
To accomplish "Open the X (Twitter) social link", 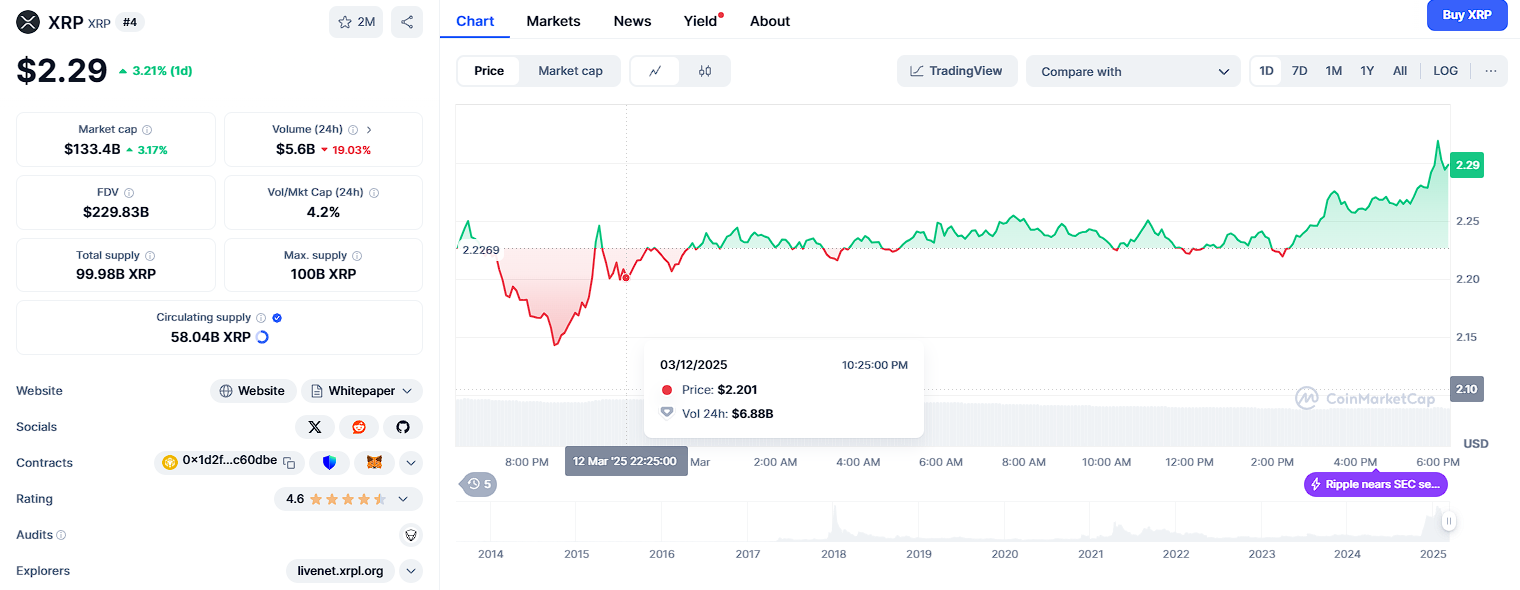I will [x=315, y=427].
